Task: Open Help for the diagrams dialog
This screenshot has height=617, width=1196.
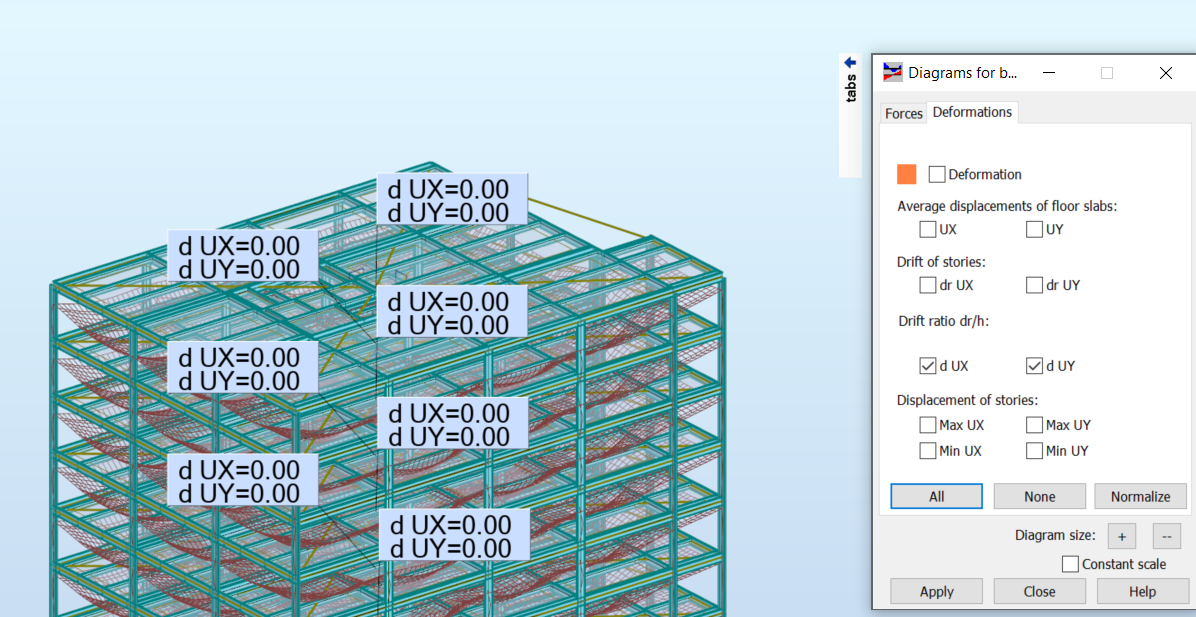Action: coord(1142,590)
